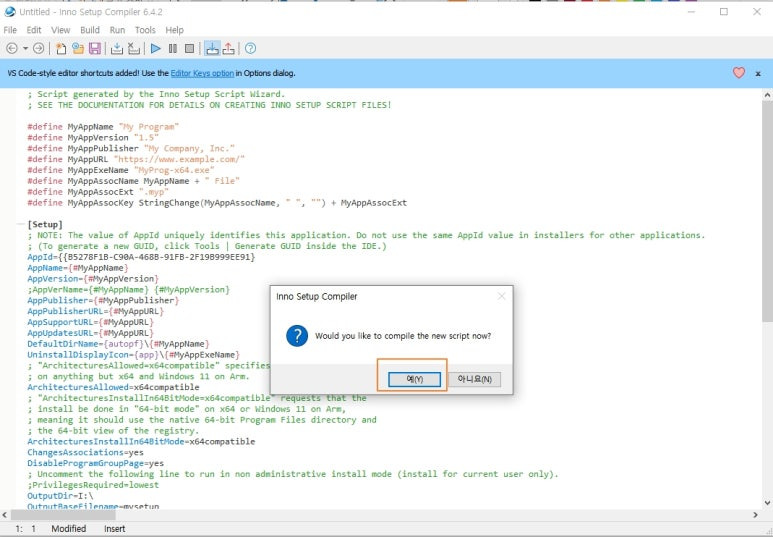Click the Insert mode status bar entry

(x=114, y=529)
